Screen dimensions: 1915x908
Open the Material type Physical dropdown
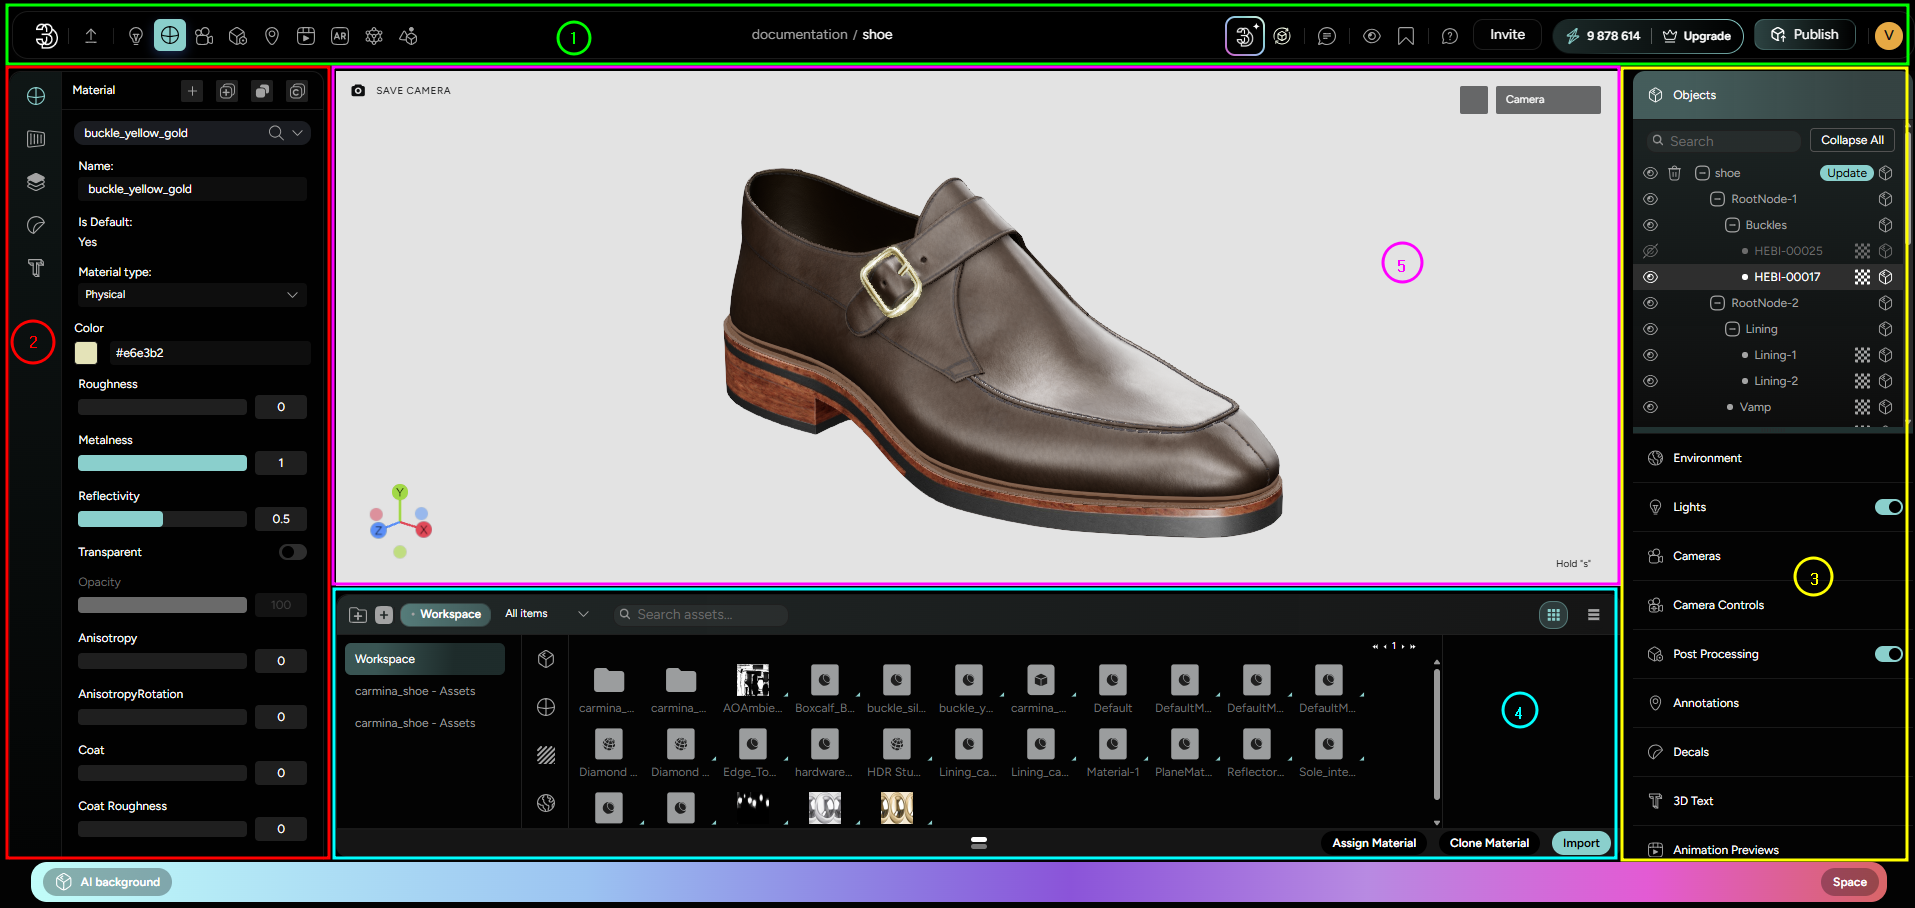pyautogui.click(x=191, y=295)
